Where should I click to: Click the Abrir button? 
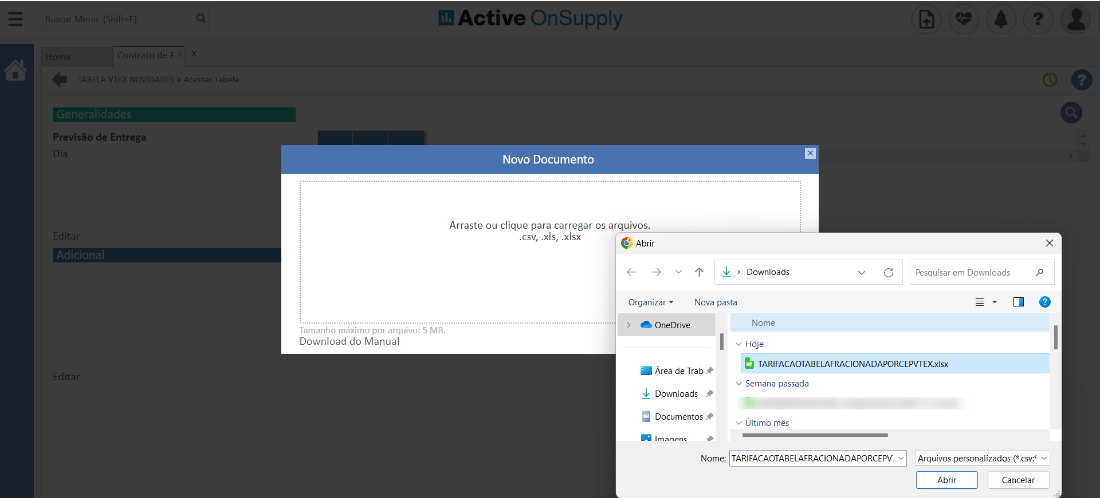(946, 480)
